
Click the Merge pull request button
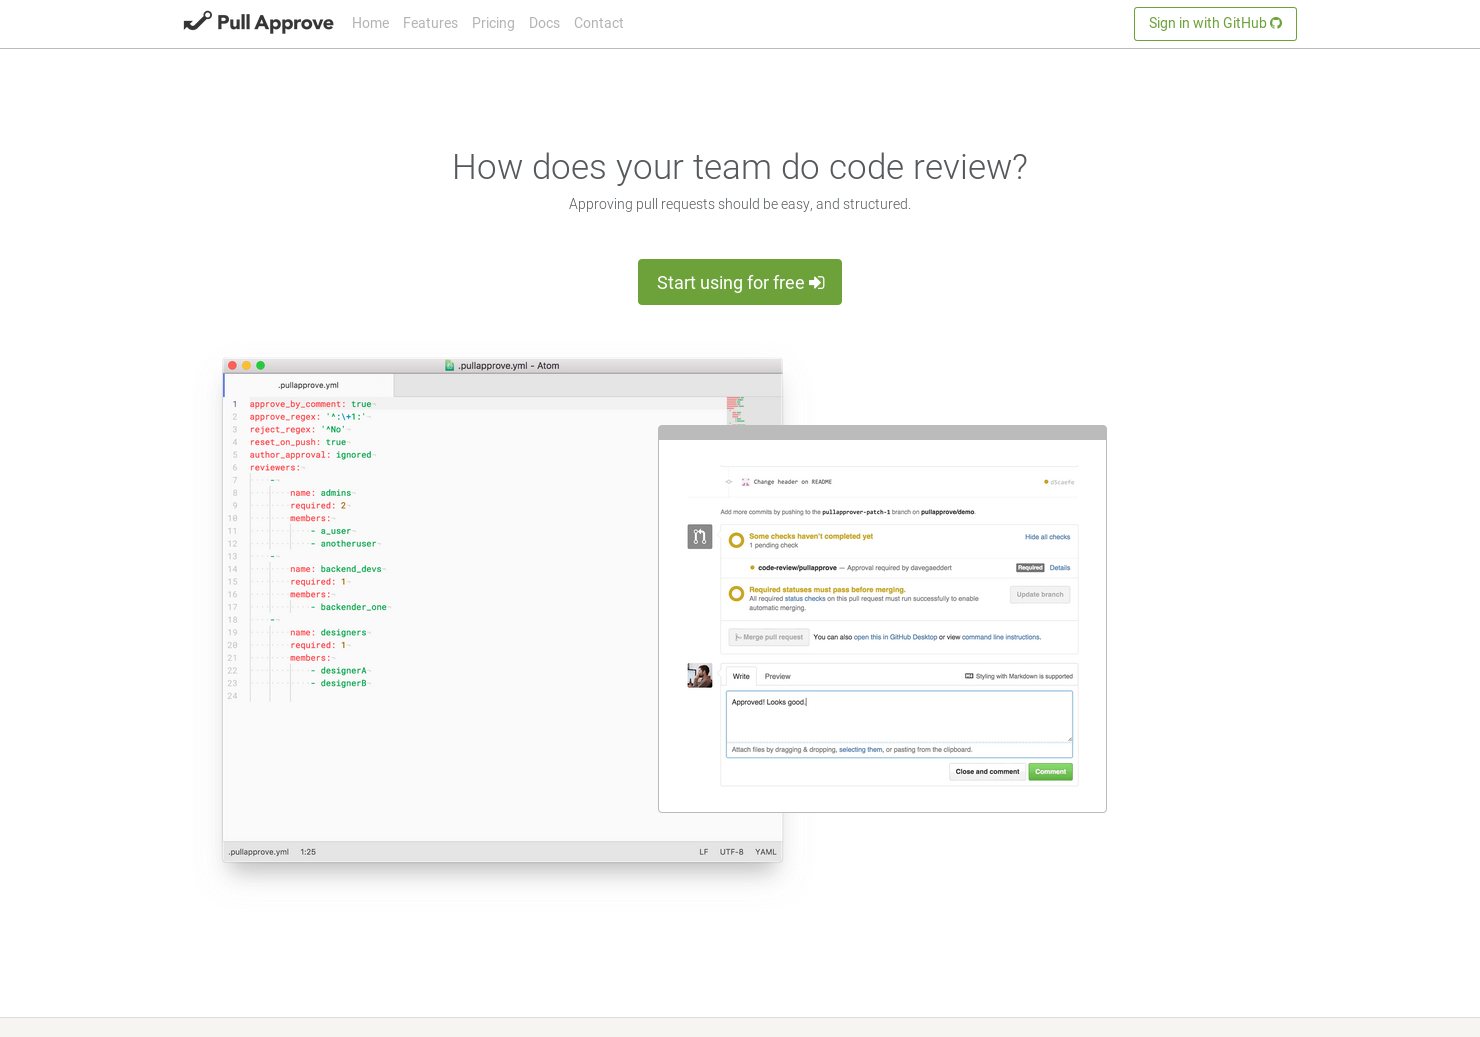(769, 637)
